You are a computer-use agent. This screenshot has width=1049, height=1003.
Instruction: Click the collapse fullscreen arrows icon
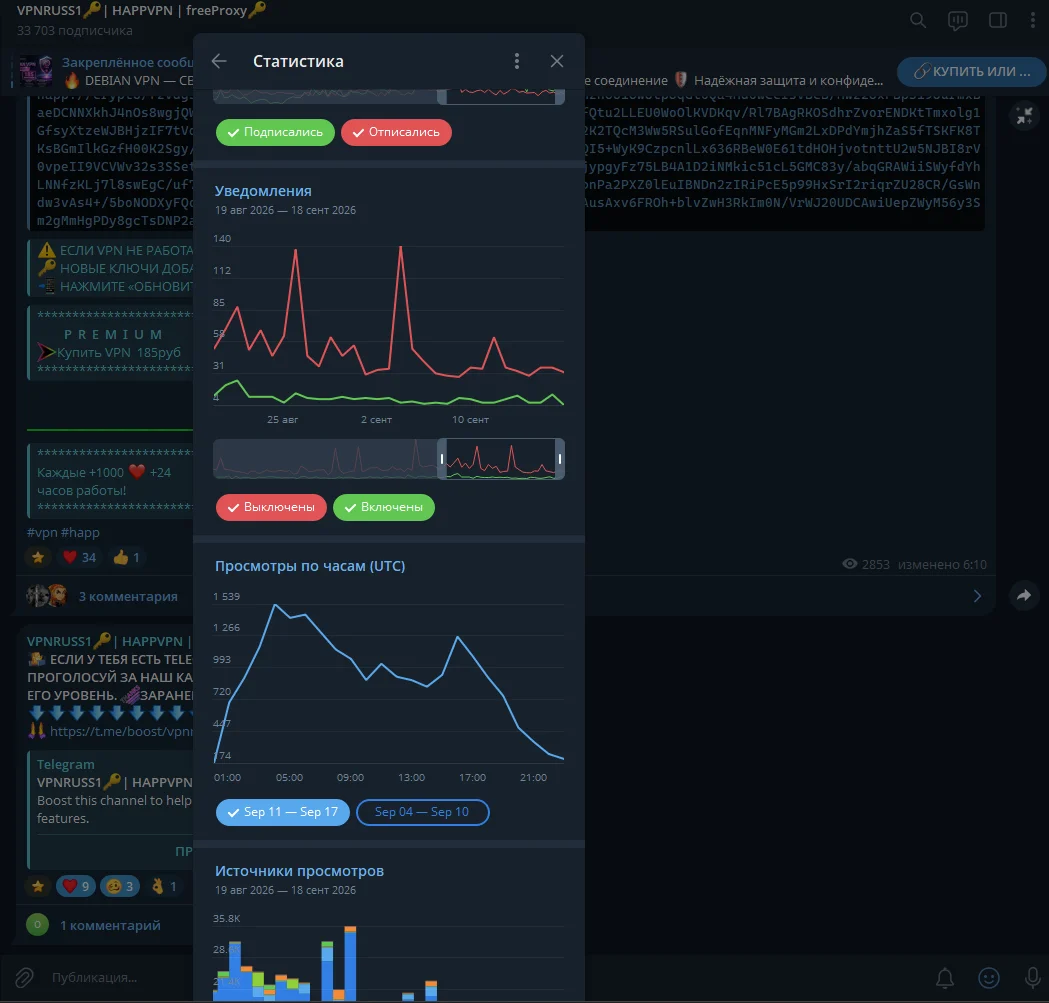[1024, 116]
